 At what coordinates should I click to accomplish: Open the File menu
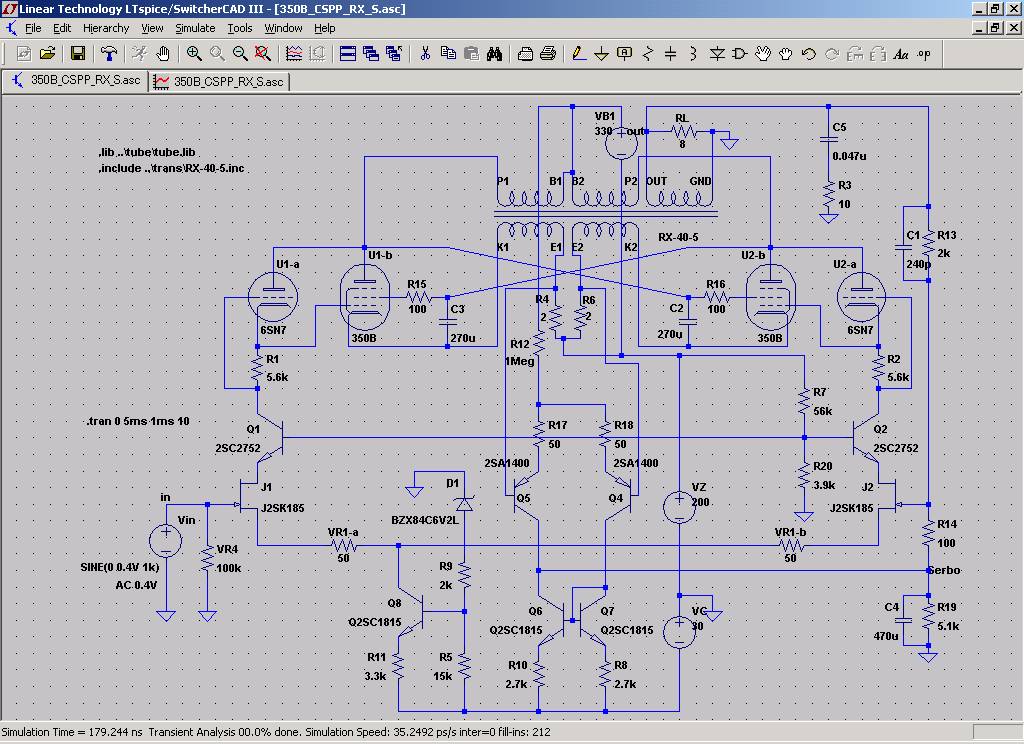(x=33, y=28)
